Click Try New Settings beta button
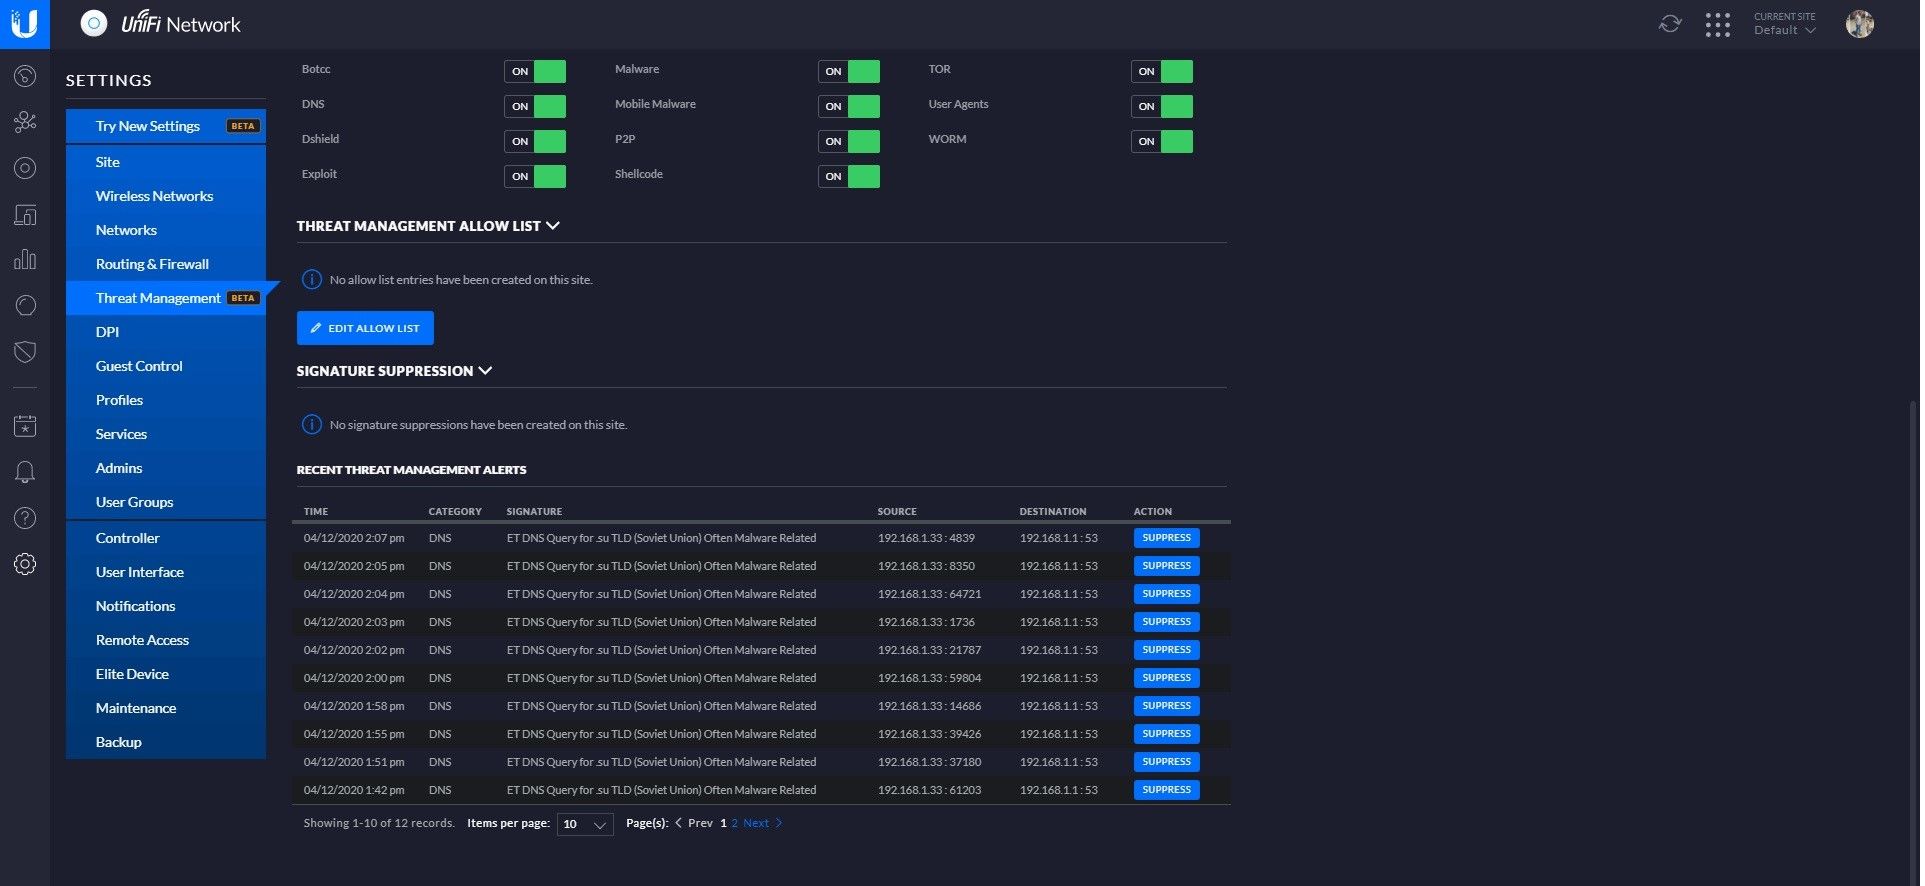This screenshot has height=886, width=1925. coord(166,126)
